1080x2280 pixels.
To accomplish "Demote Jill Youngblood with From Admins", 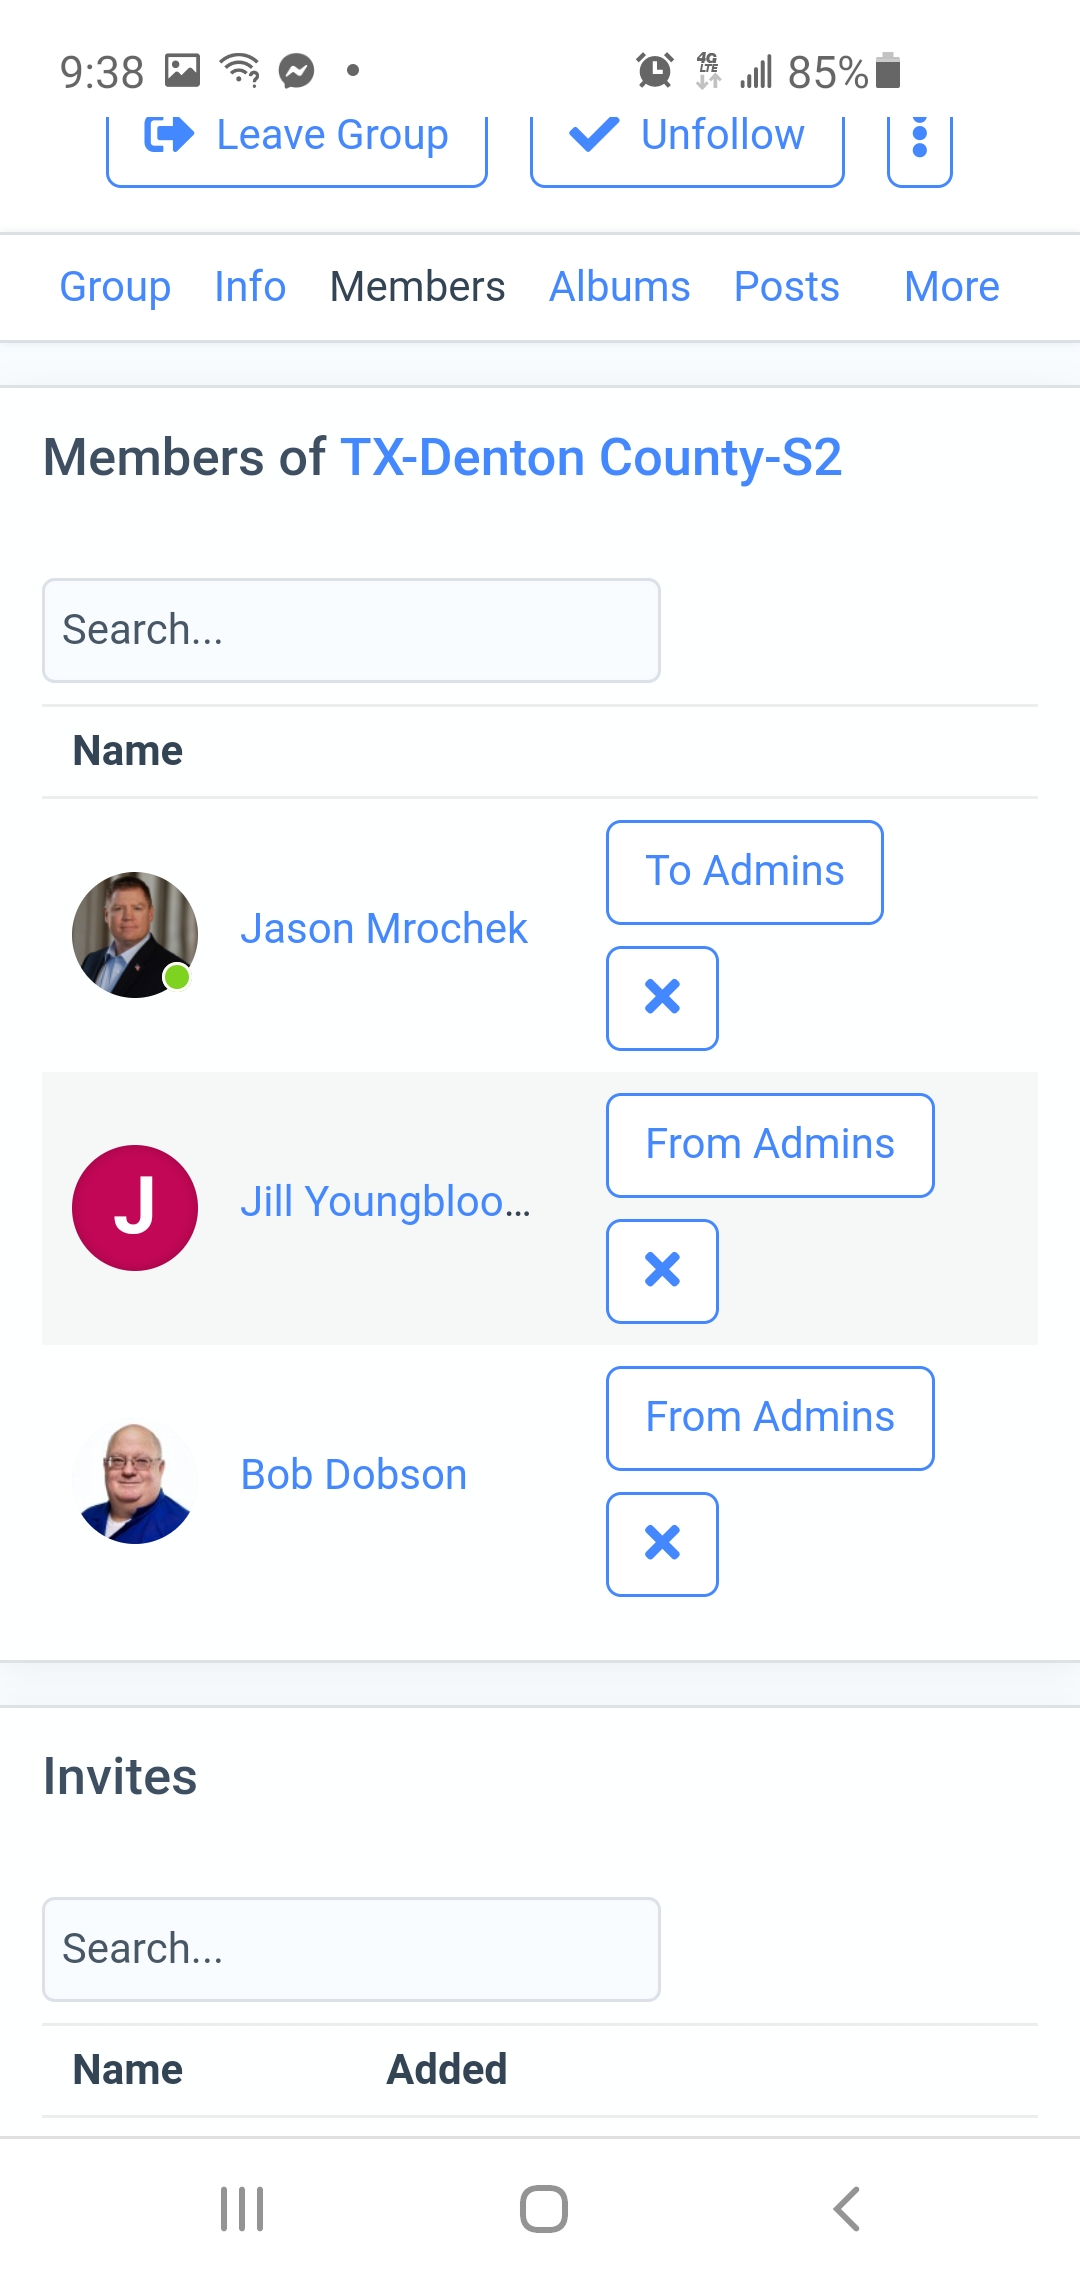I will 769,1145.
